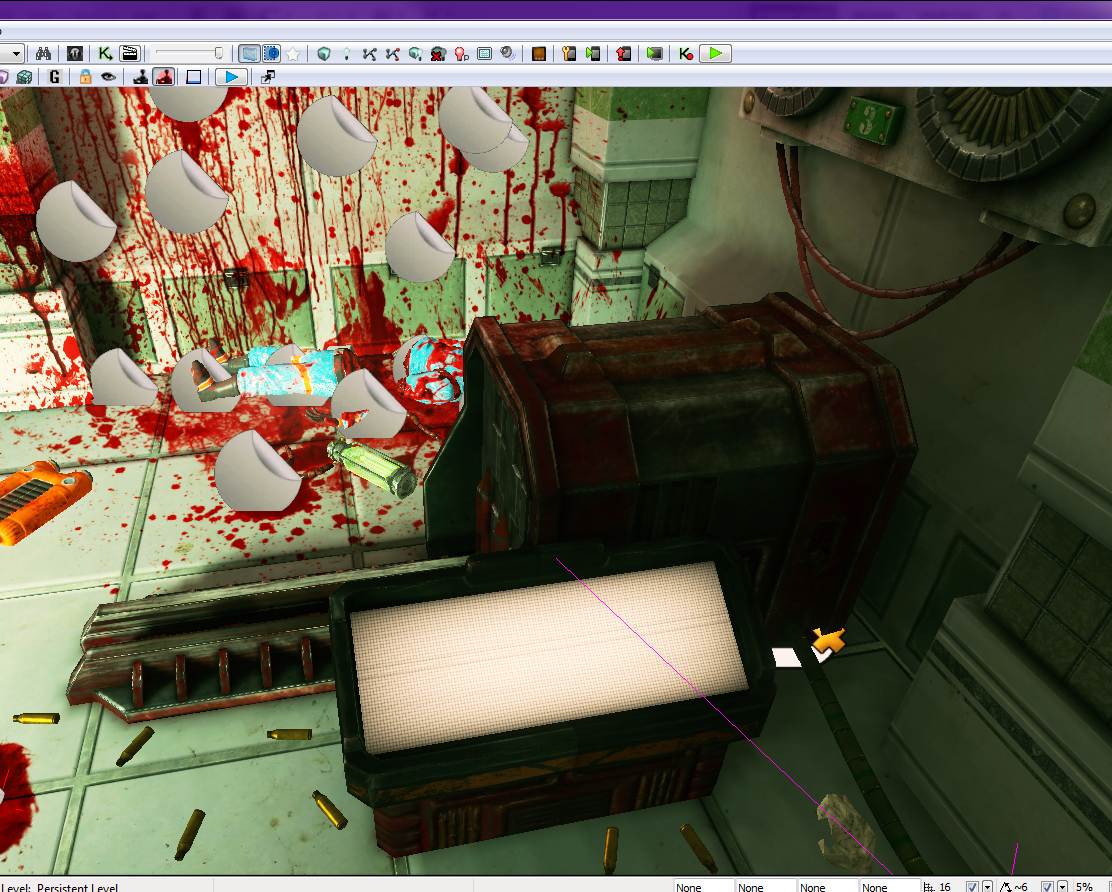
Task: Click the red arrow install-to-device icon
Action: click(x=623, y=54)
